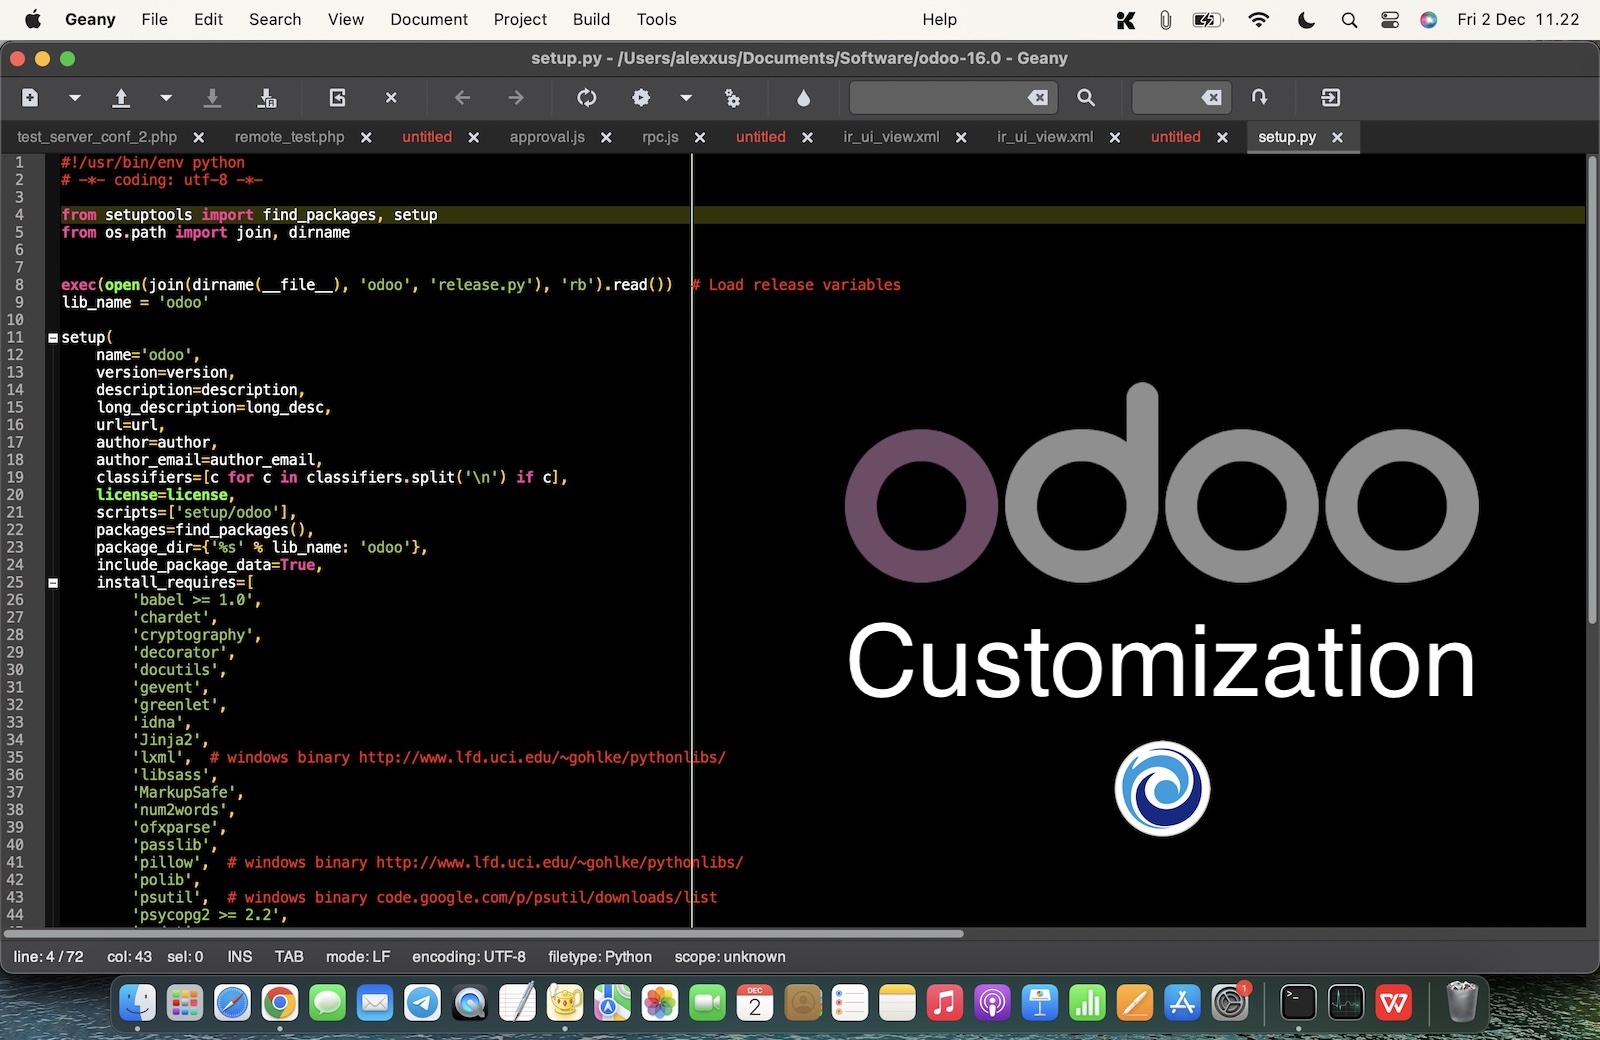Expand recent files dropdown arrow
Image resolution: width=1600 pixels, height=1040 pixels.
pos(166,97)
